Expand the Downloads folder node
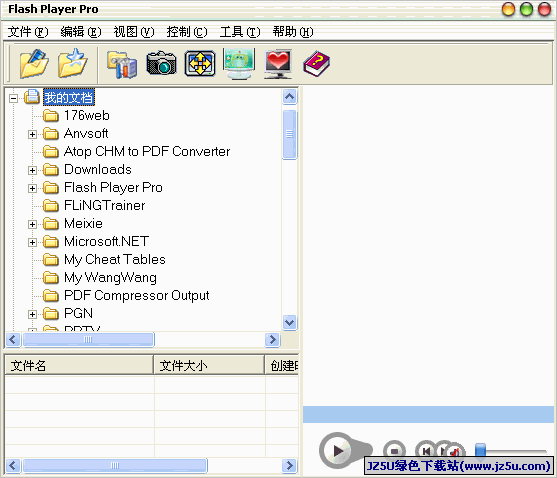Screen dimensions: 557x478 click(x=32, y=170)
